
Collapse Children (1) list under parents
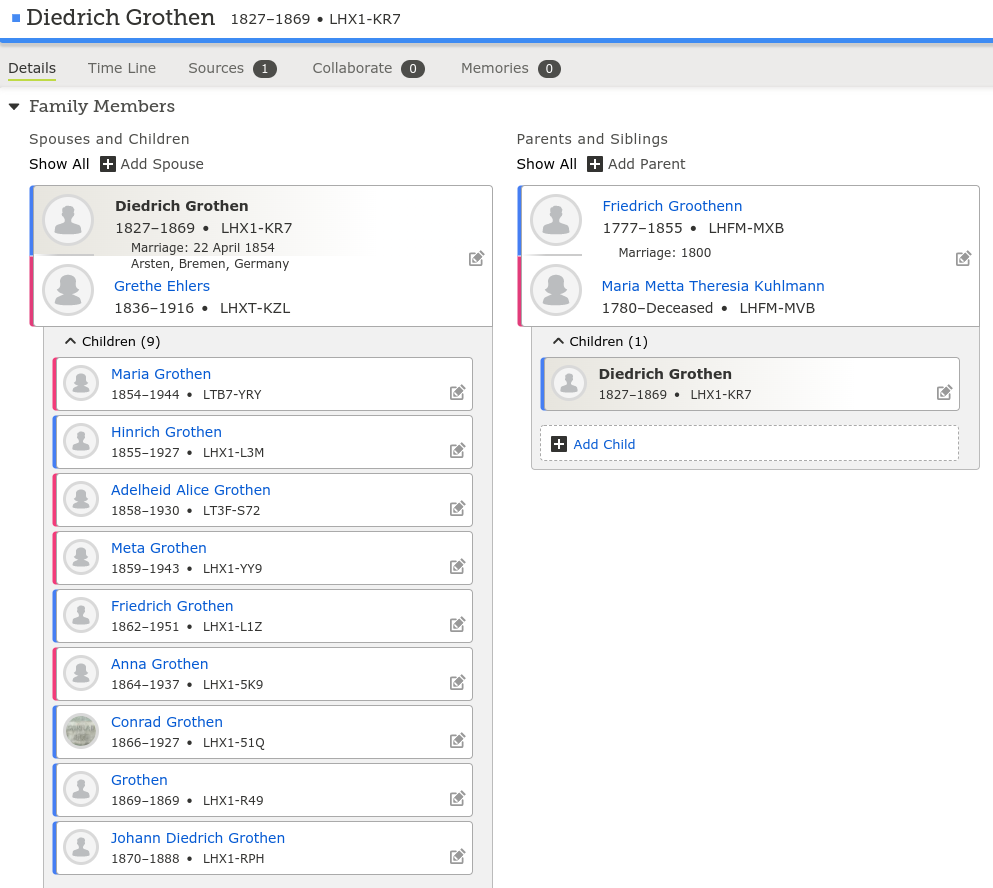click(x=558, y=342)
